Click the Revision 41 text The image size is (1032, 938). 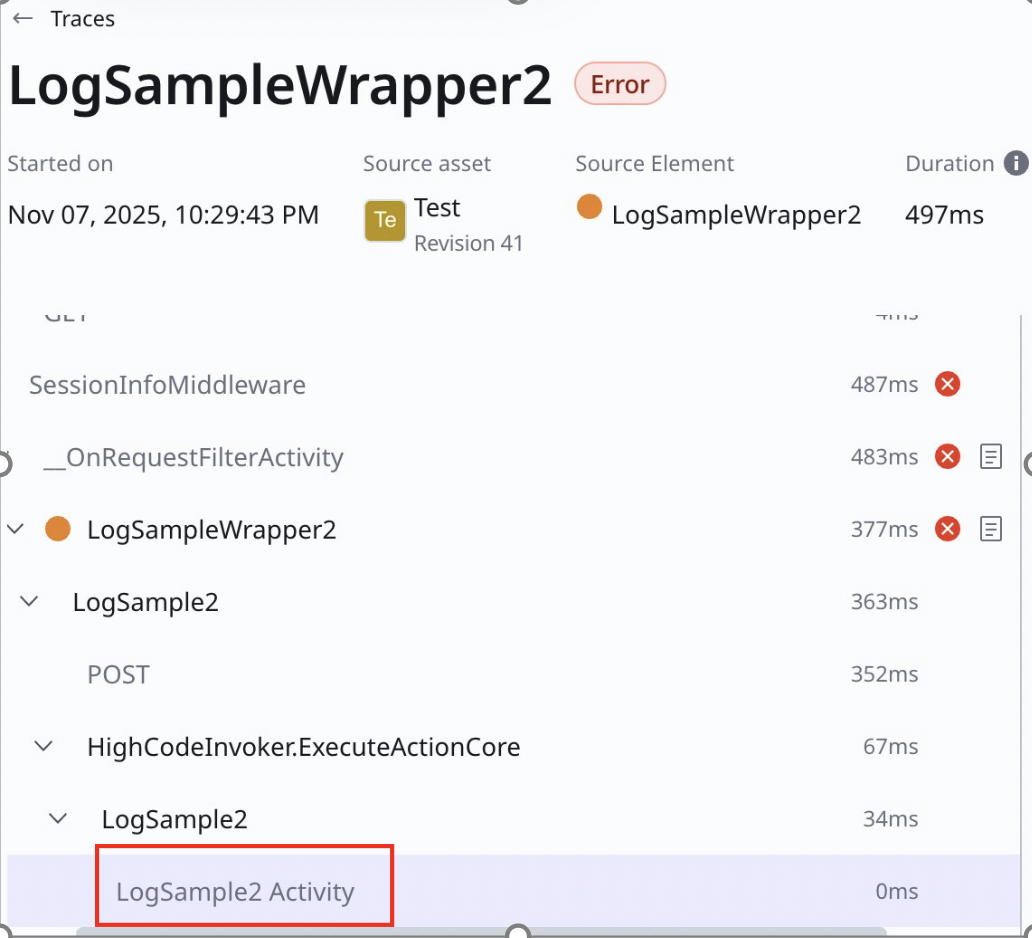point(469,244)
